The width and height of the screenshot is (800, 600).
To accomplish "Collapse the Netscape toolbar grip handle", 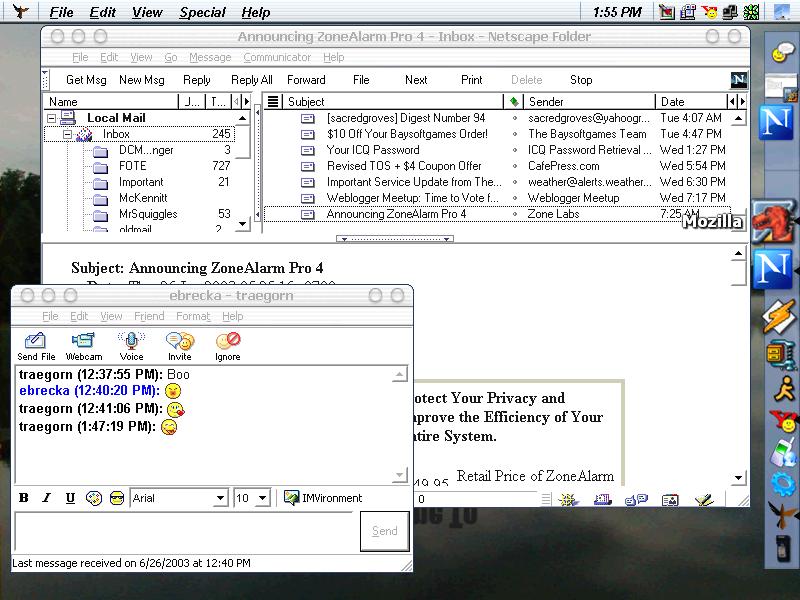I will click(x=45, y=80).
